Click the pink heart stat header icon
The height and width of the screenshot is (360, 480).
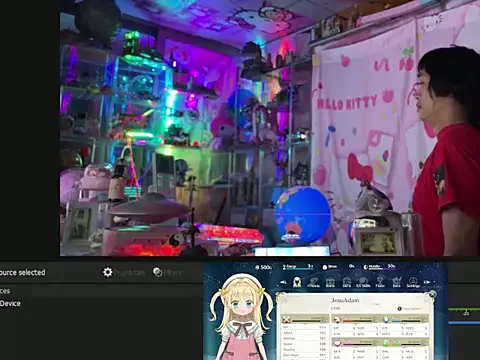point(337,343)
